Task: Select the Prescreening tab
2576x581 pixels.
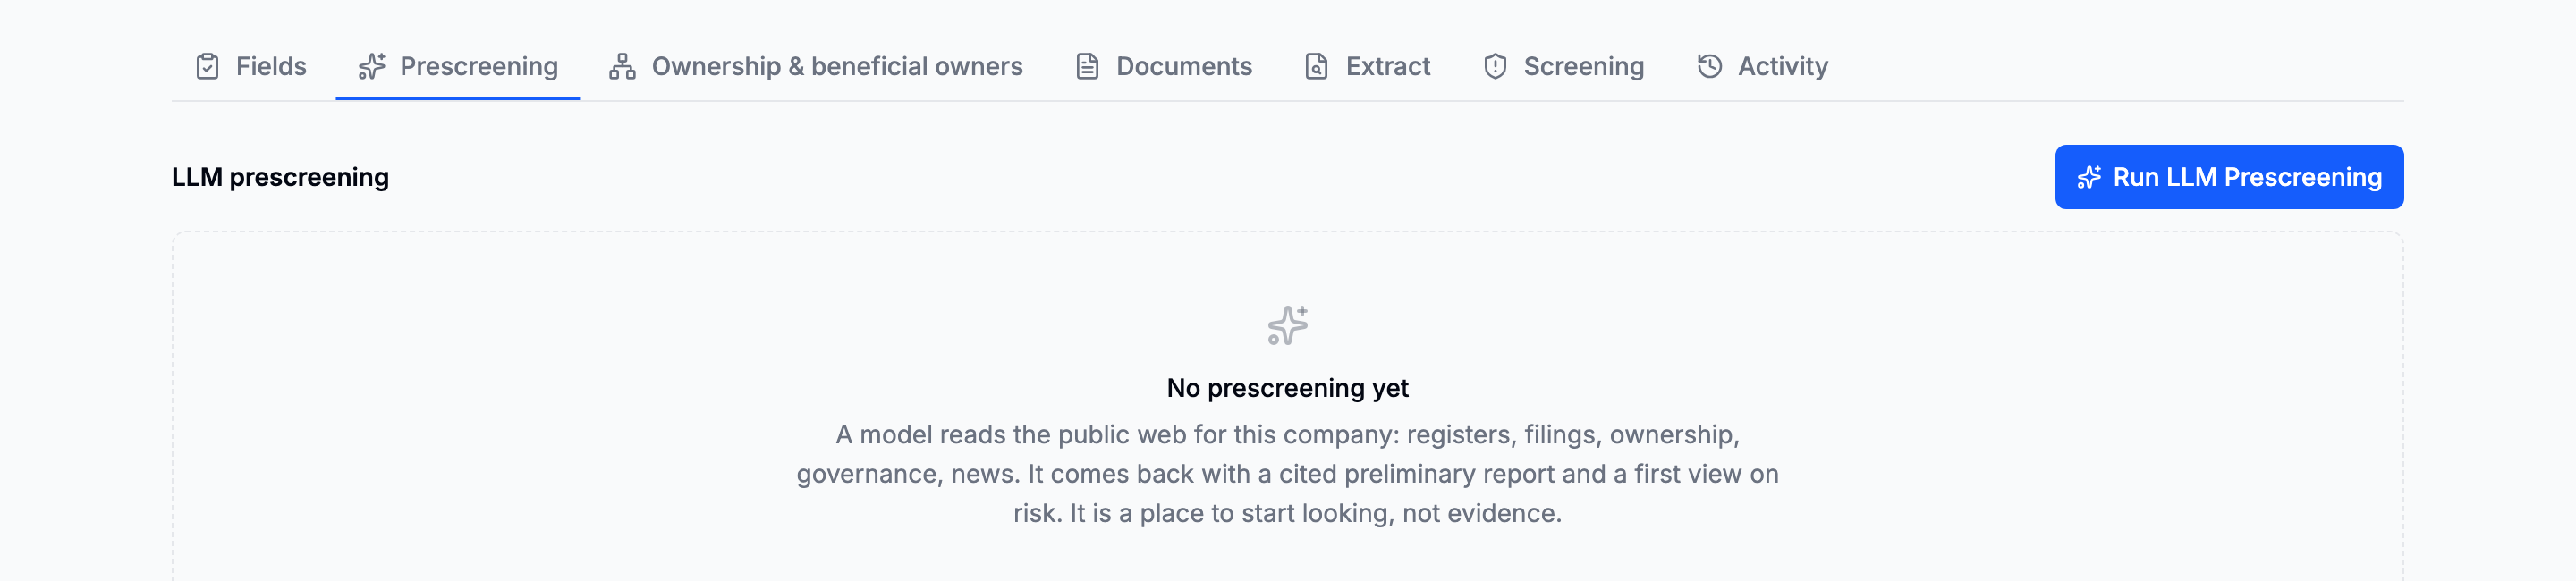Action: pos(458,66)
